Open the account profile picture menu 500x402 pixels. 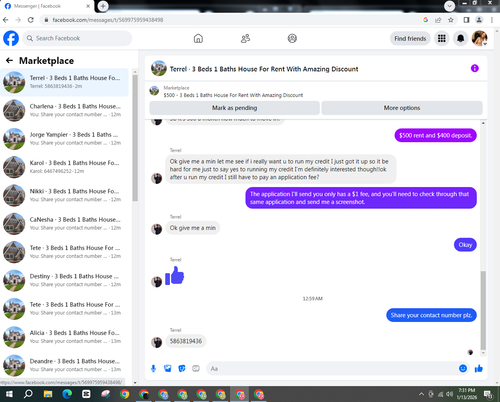click(480, 38)
